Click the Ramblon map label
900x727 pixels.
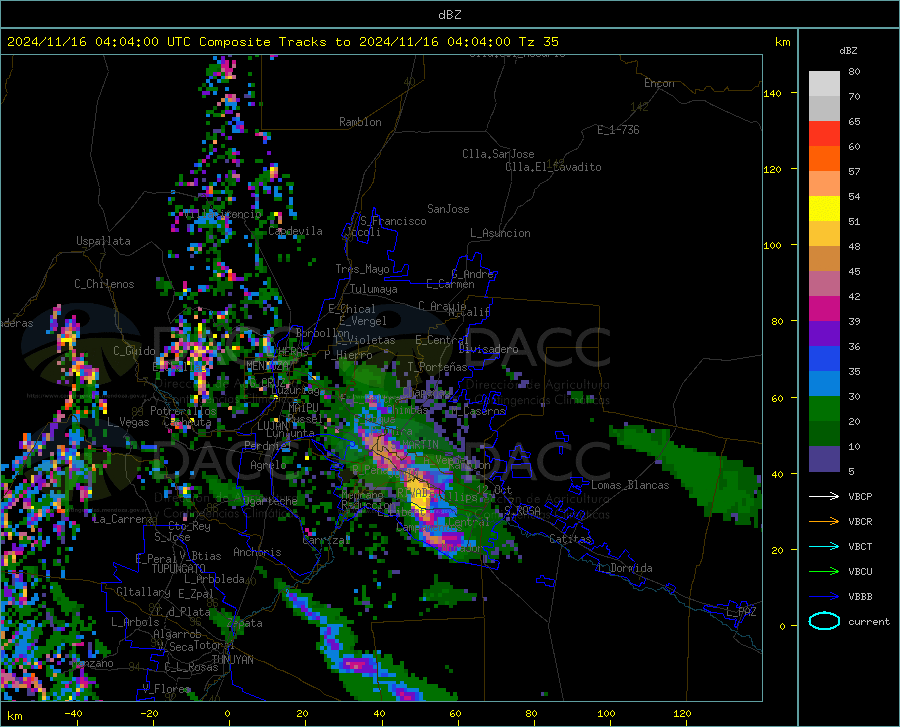coord(360,122)
